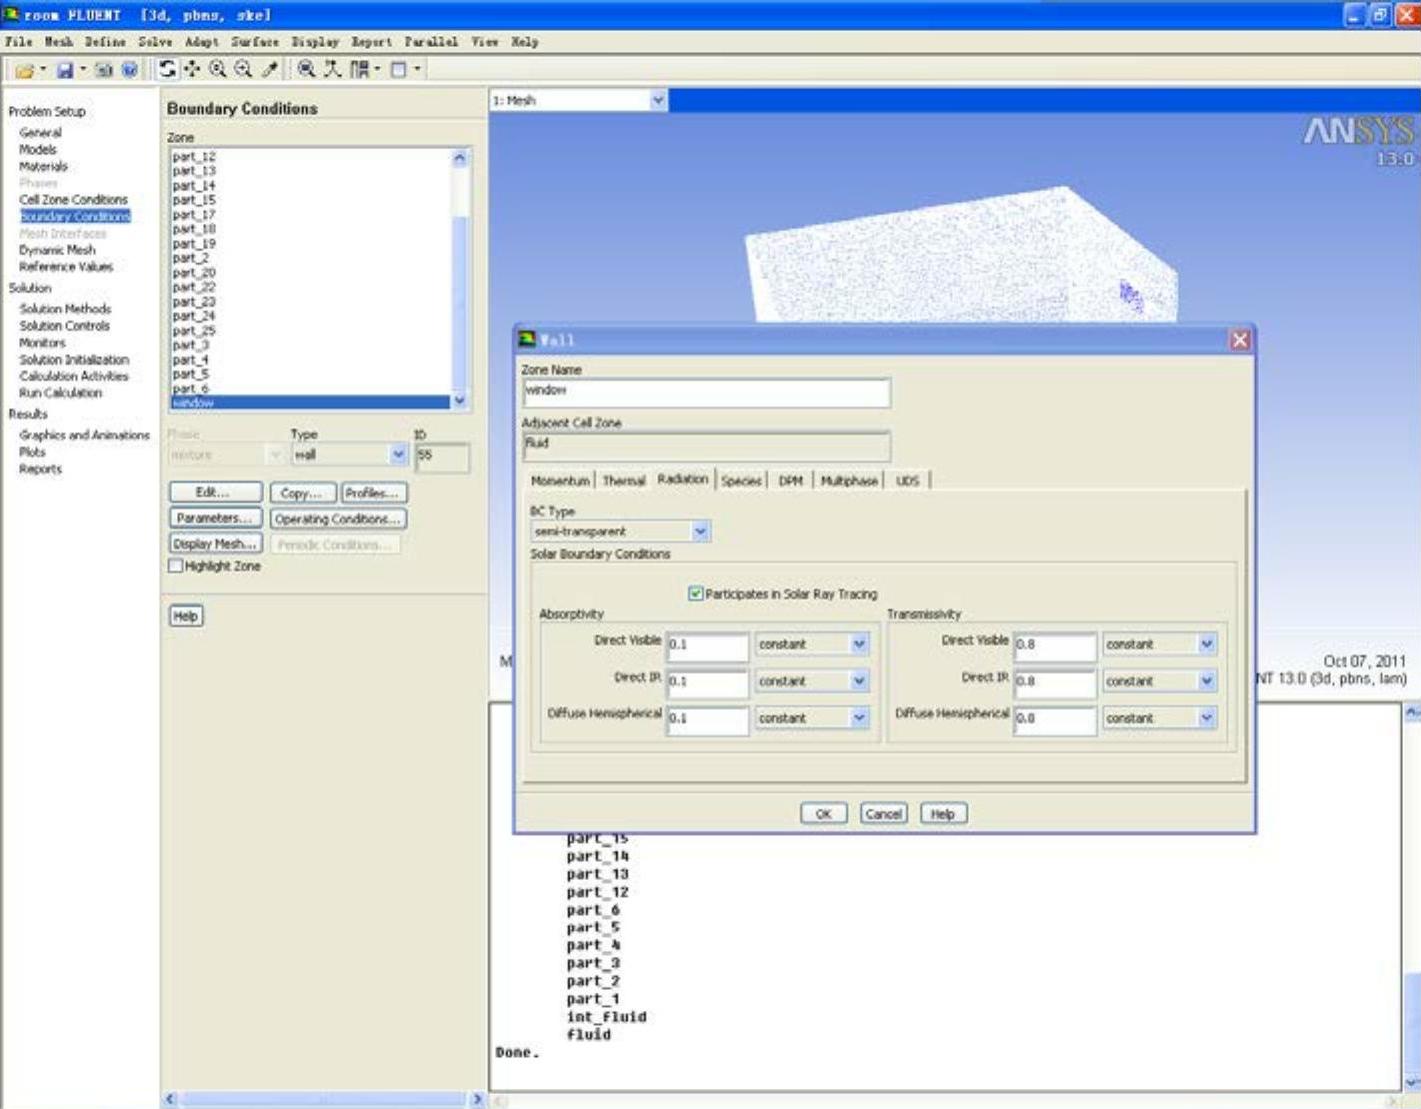The width and height of the screenshot is (1421, 1109).
Task: Click the open file folder icon
Action: point(24,70)
